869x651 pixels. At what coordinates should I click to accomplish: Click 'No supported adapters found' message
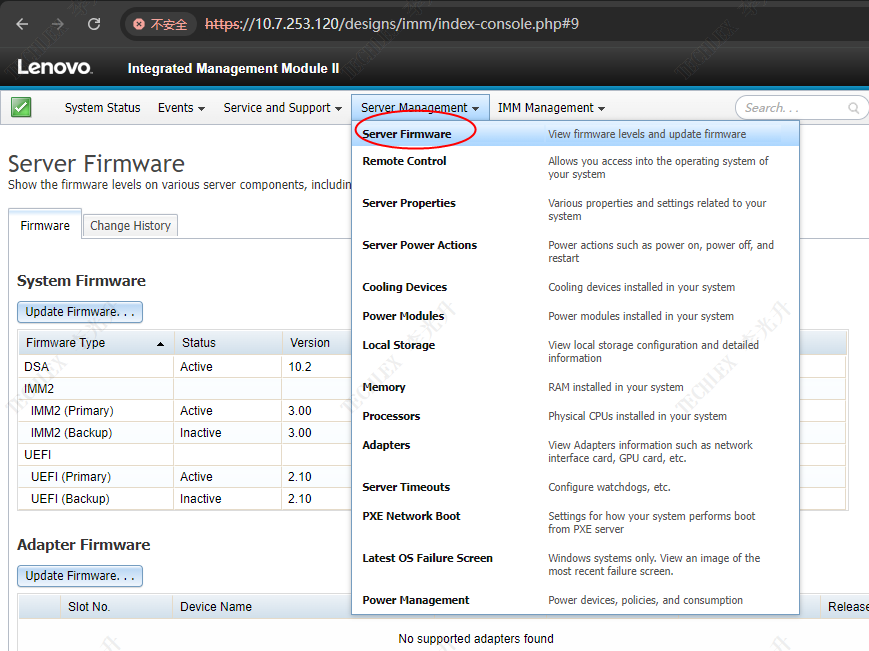[x=476, y=639]
